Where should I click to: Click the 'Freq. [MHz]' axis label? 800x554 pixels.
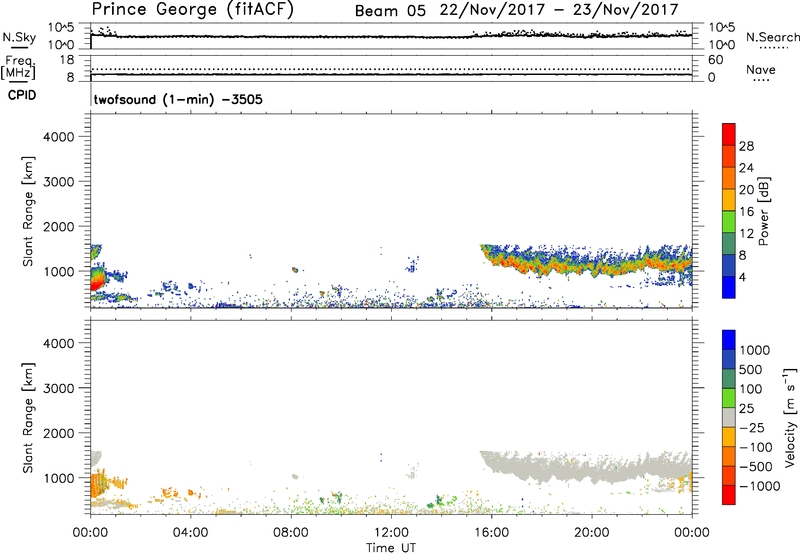(x=19, y=67)
